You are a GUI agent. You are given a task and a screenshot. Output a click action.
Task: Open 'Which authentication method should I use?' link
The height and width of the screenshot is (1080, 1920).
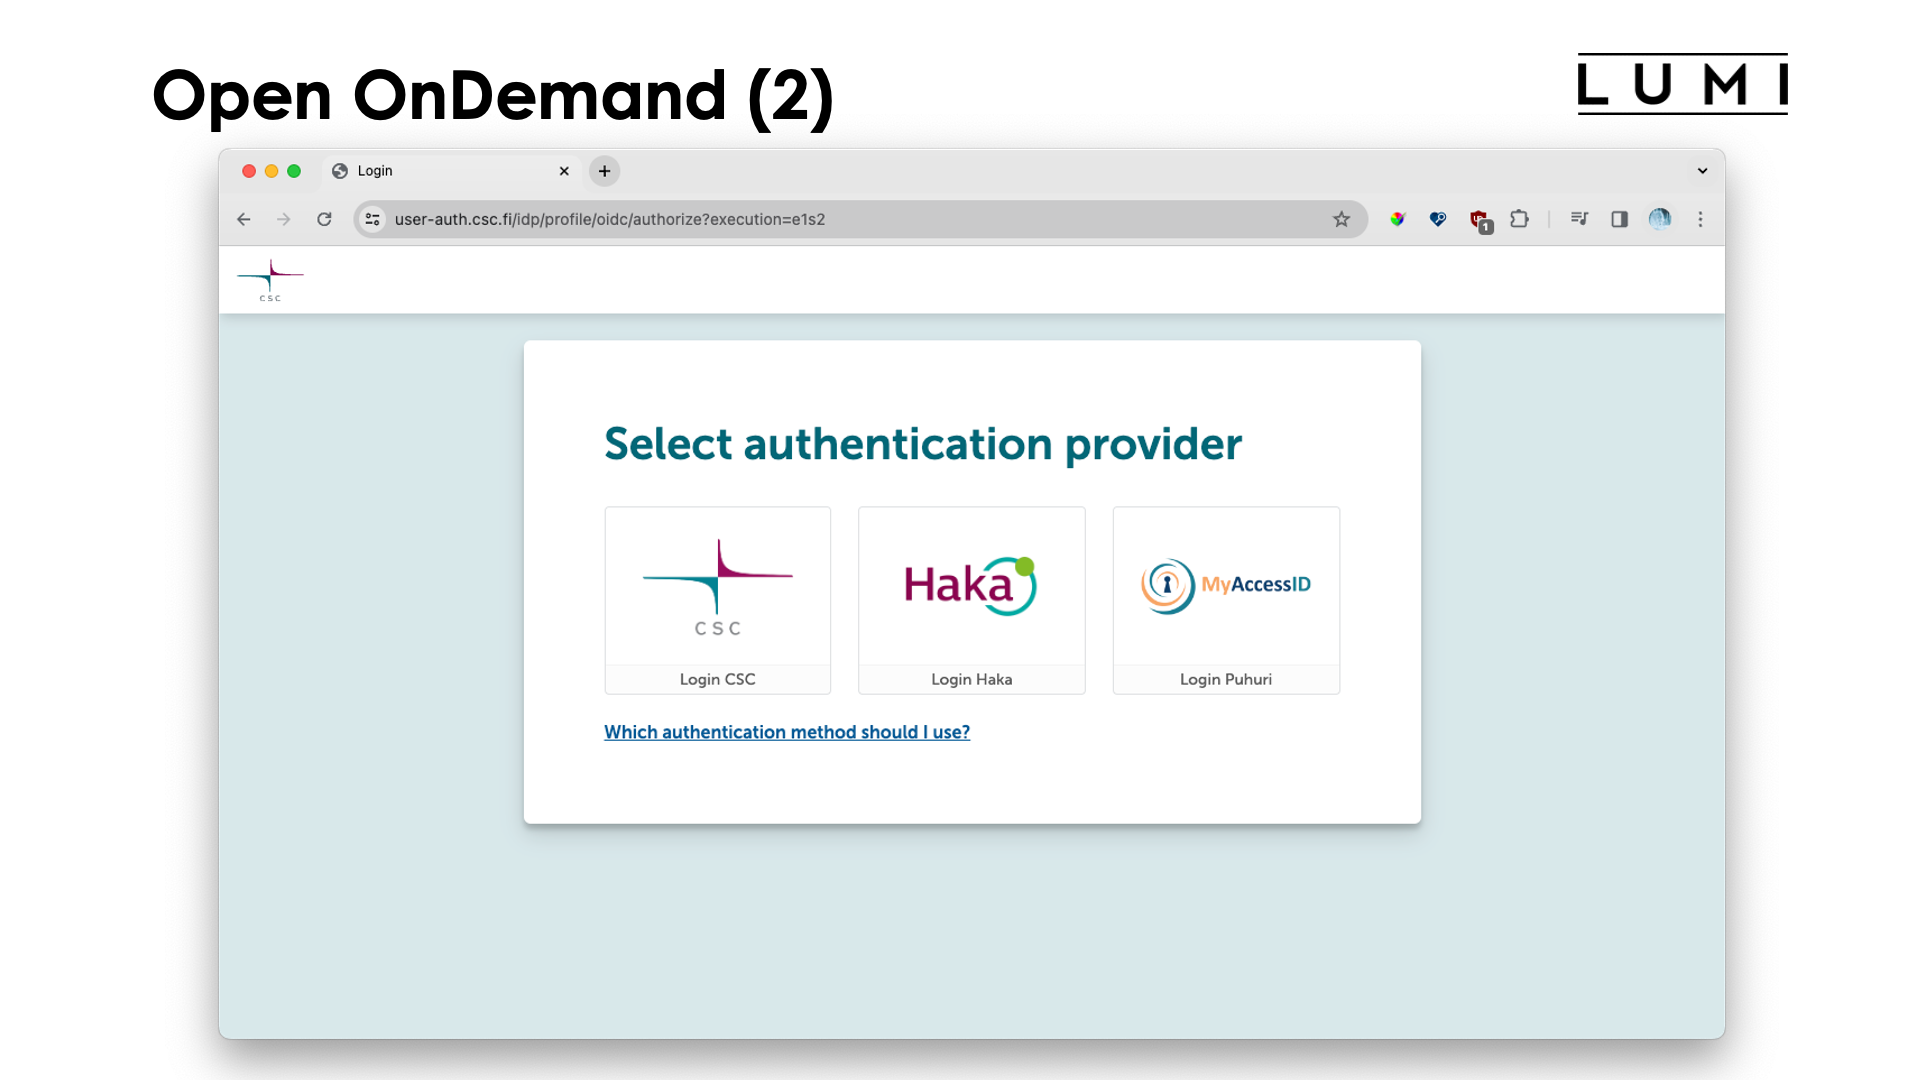tap(787, 732)
